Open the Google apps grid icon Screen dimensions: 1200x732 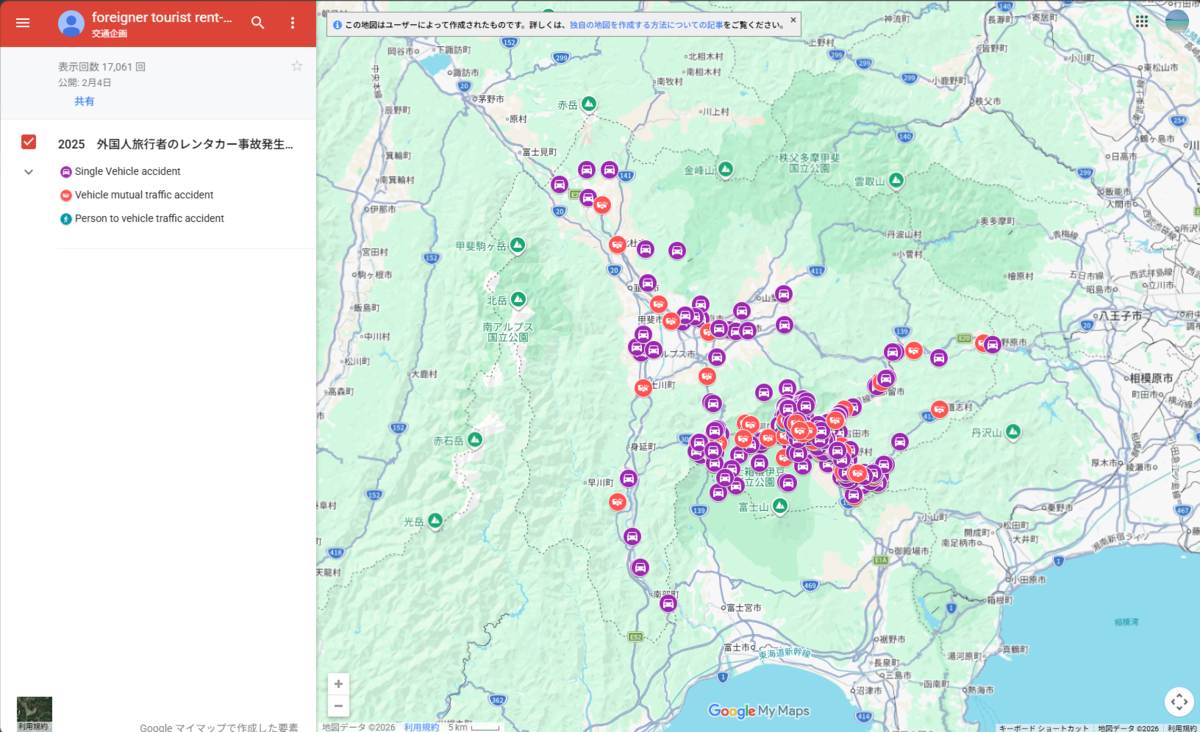coord(1142,20)
